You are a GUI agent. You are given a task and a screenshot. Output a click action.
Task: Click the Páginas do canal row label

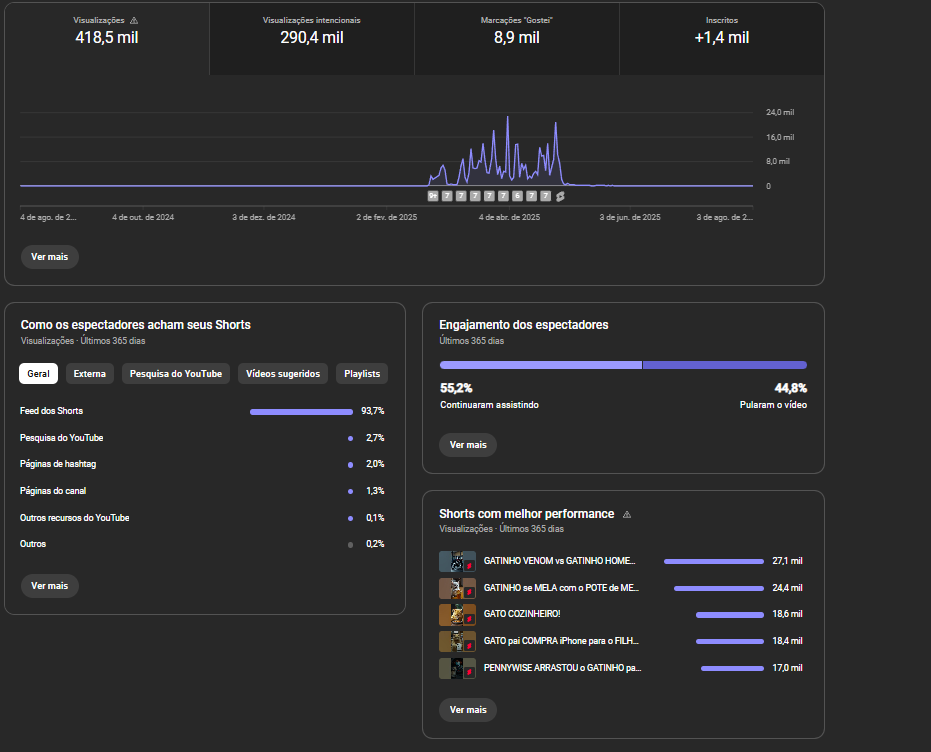53,491
